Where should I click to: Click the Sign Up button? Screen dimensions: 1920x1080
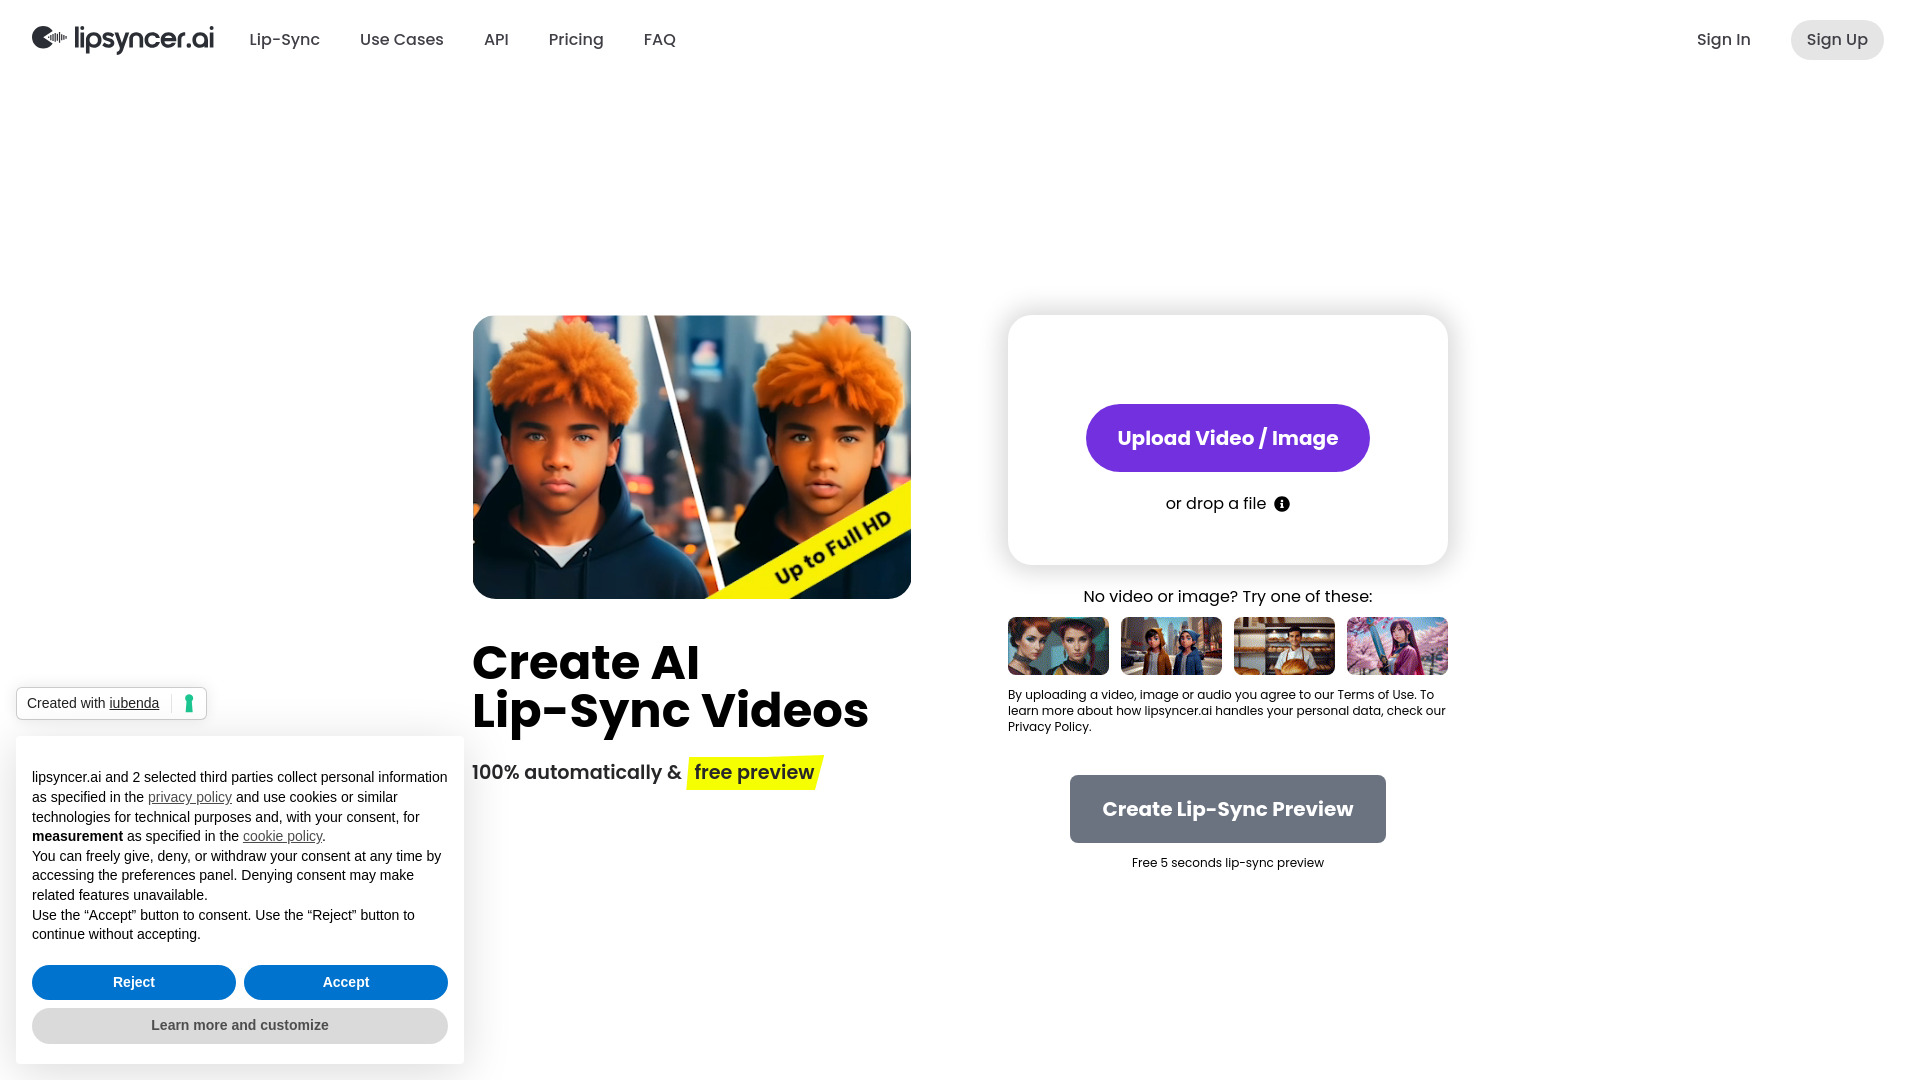pyautogui.click(x=1837, y=40)
